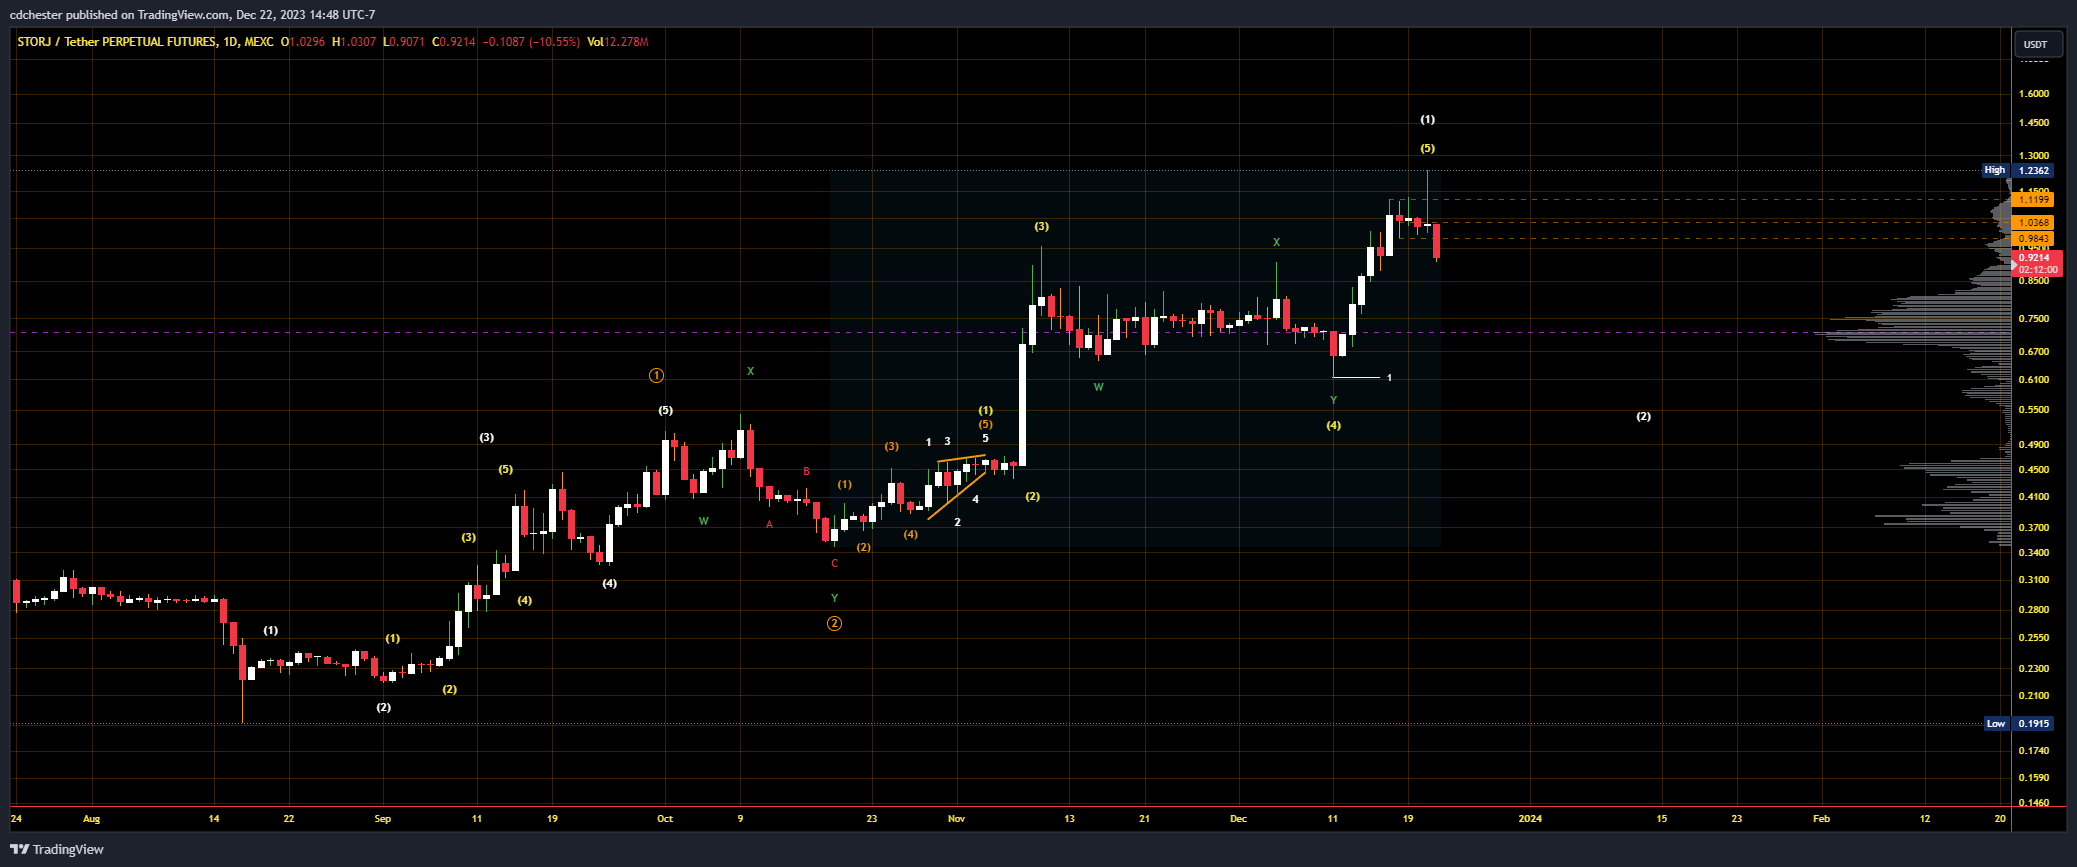Select the orange 1.0368 price tag
The height and width of the screenshot is (867, 2077).
click(2034, 222)
